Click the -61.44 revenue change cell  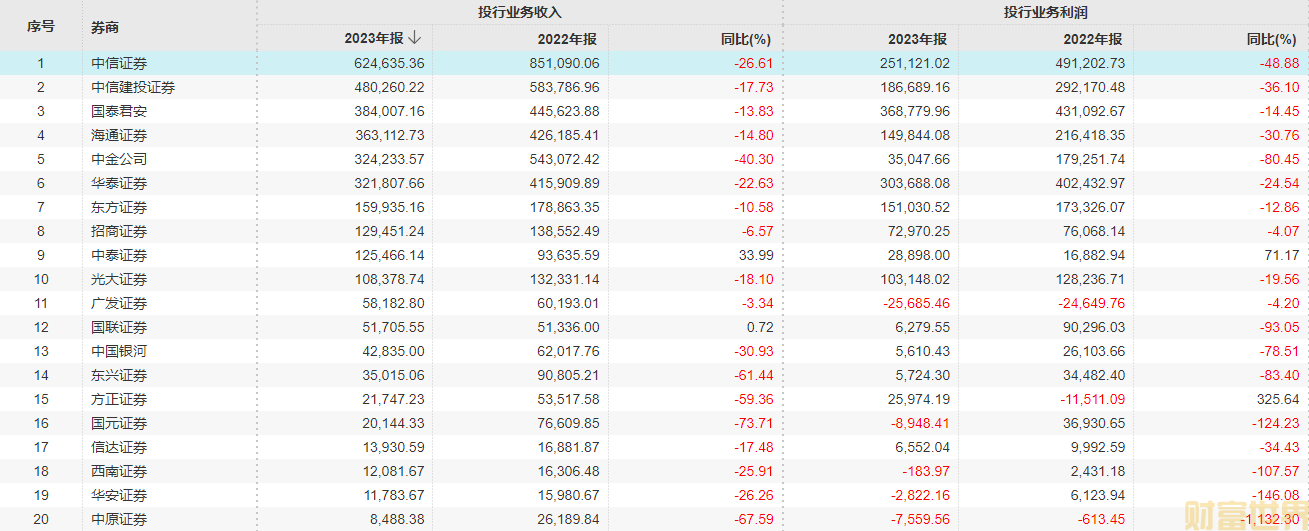pos(755,375)
